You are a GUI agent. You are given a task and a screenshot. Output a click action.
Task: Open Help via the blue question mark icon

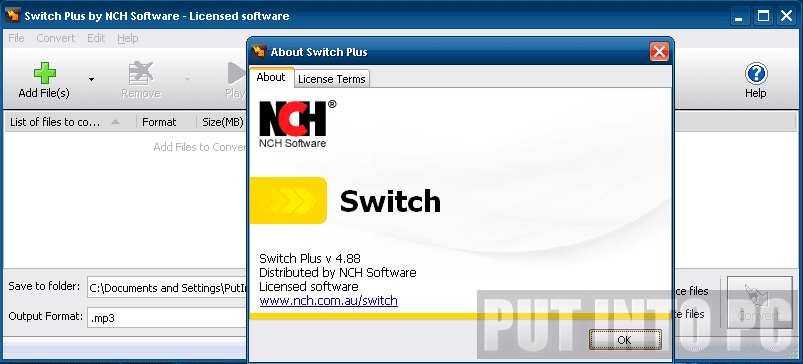756,74
